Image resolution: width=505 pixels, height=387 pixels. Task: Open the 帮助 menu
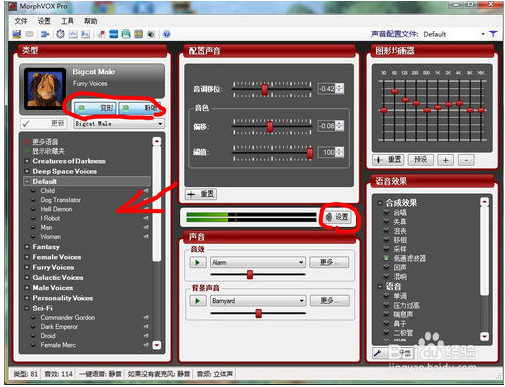[90, 21]
